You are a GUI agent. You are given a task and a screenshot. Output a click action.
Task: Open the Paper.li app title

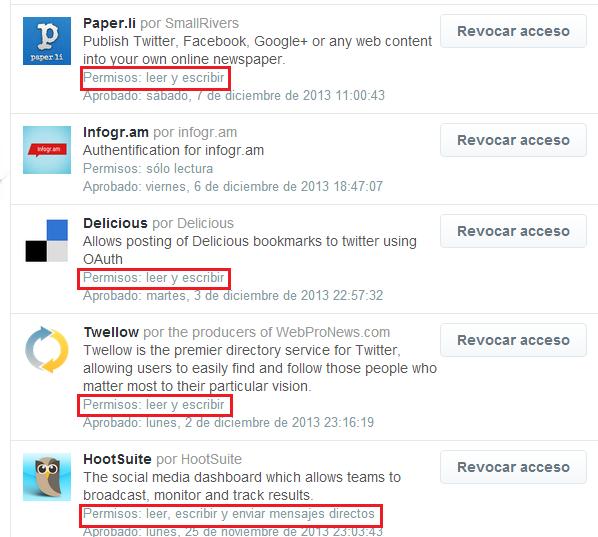click(x=109, y=23)
